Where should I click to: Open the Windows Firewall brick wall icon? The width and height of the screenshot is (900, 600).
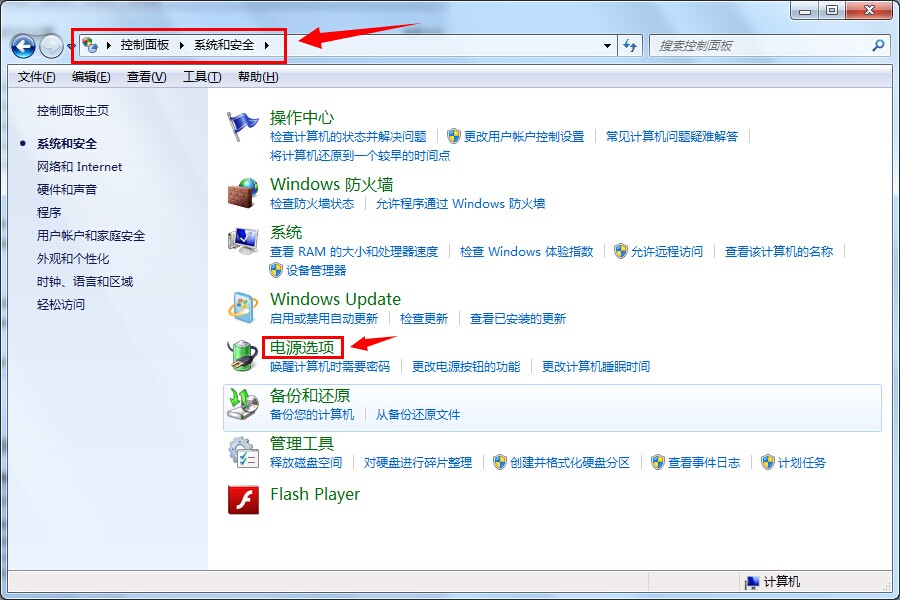point(243,192)
